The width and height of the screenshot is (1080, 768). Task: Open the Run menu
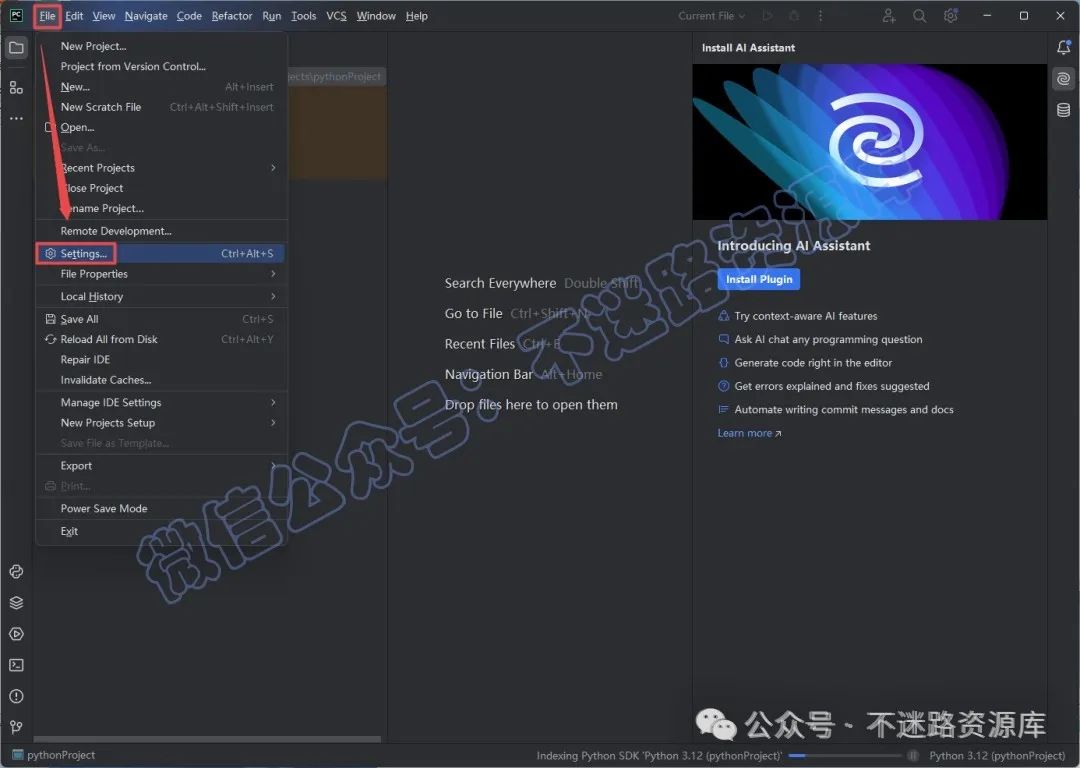(271, 16)
